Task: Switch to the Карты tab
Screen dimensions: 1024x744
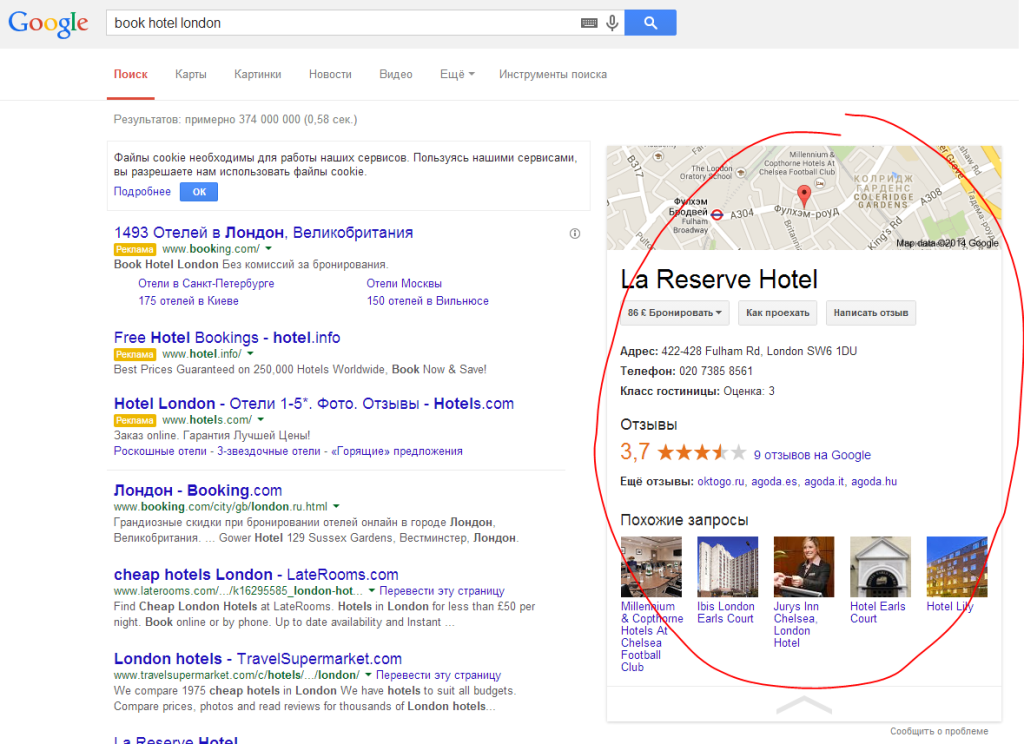Action: tap(191, 74)
